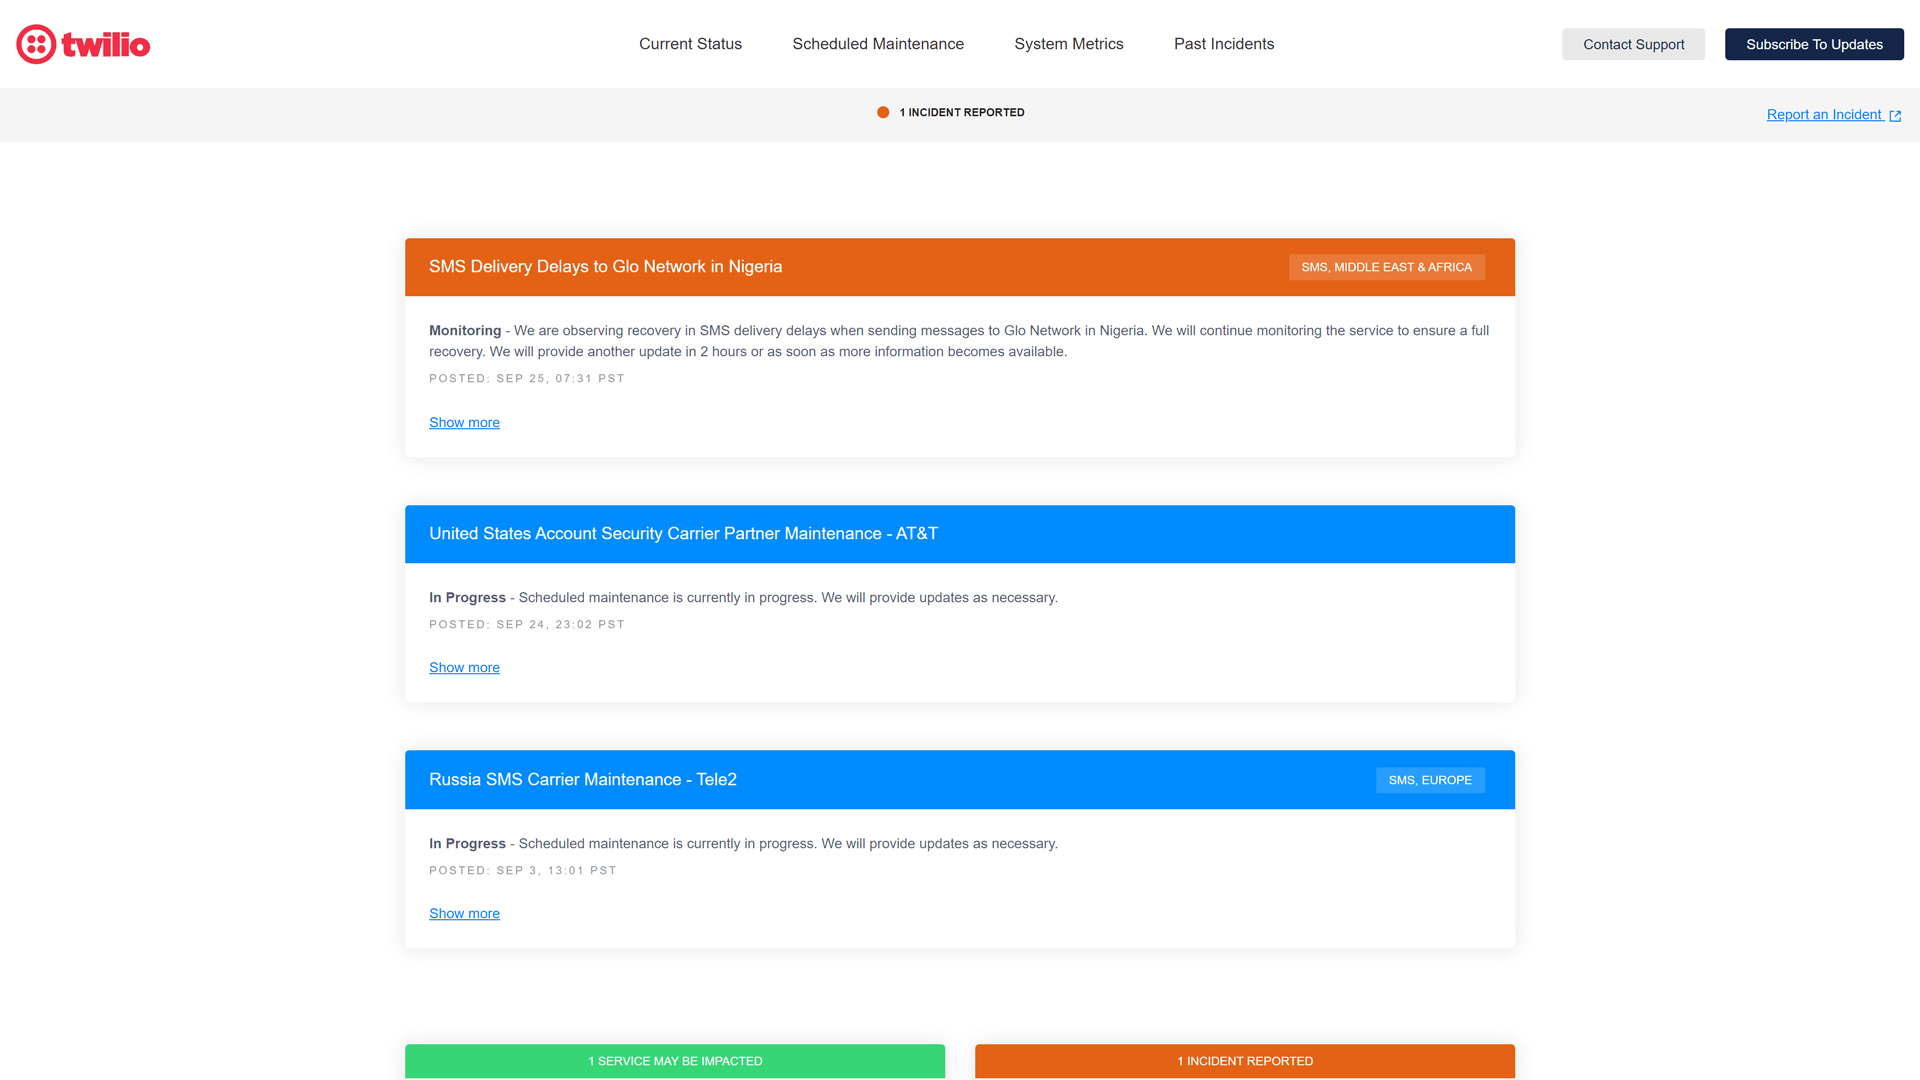Viewport: 1920px width, 1080px height.
Task: View Past Incidents
Action: pos(1224,44)
